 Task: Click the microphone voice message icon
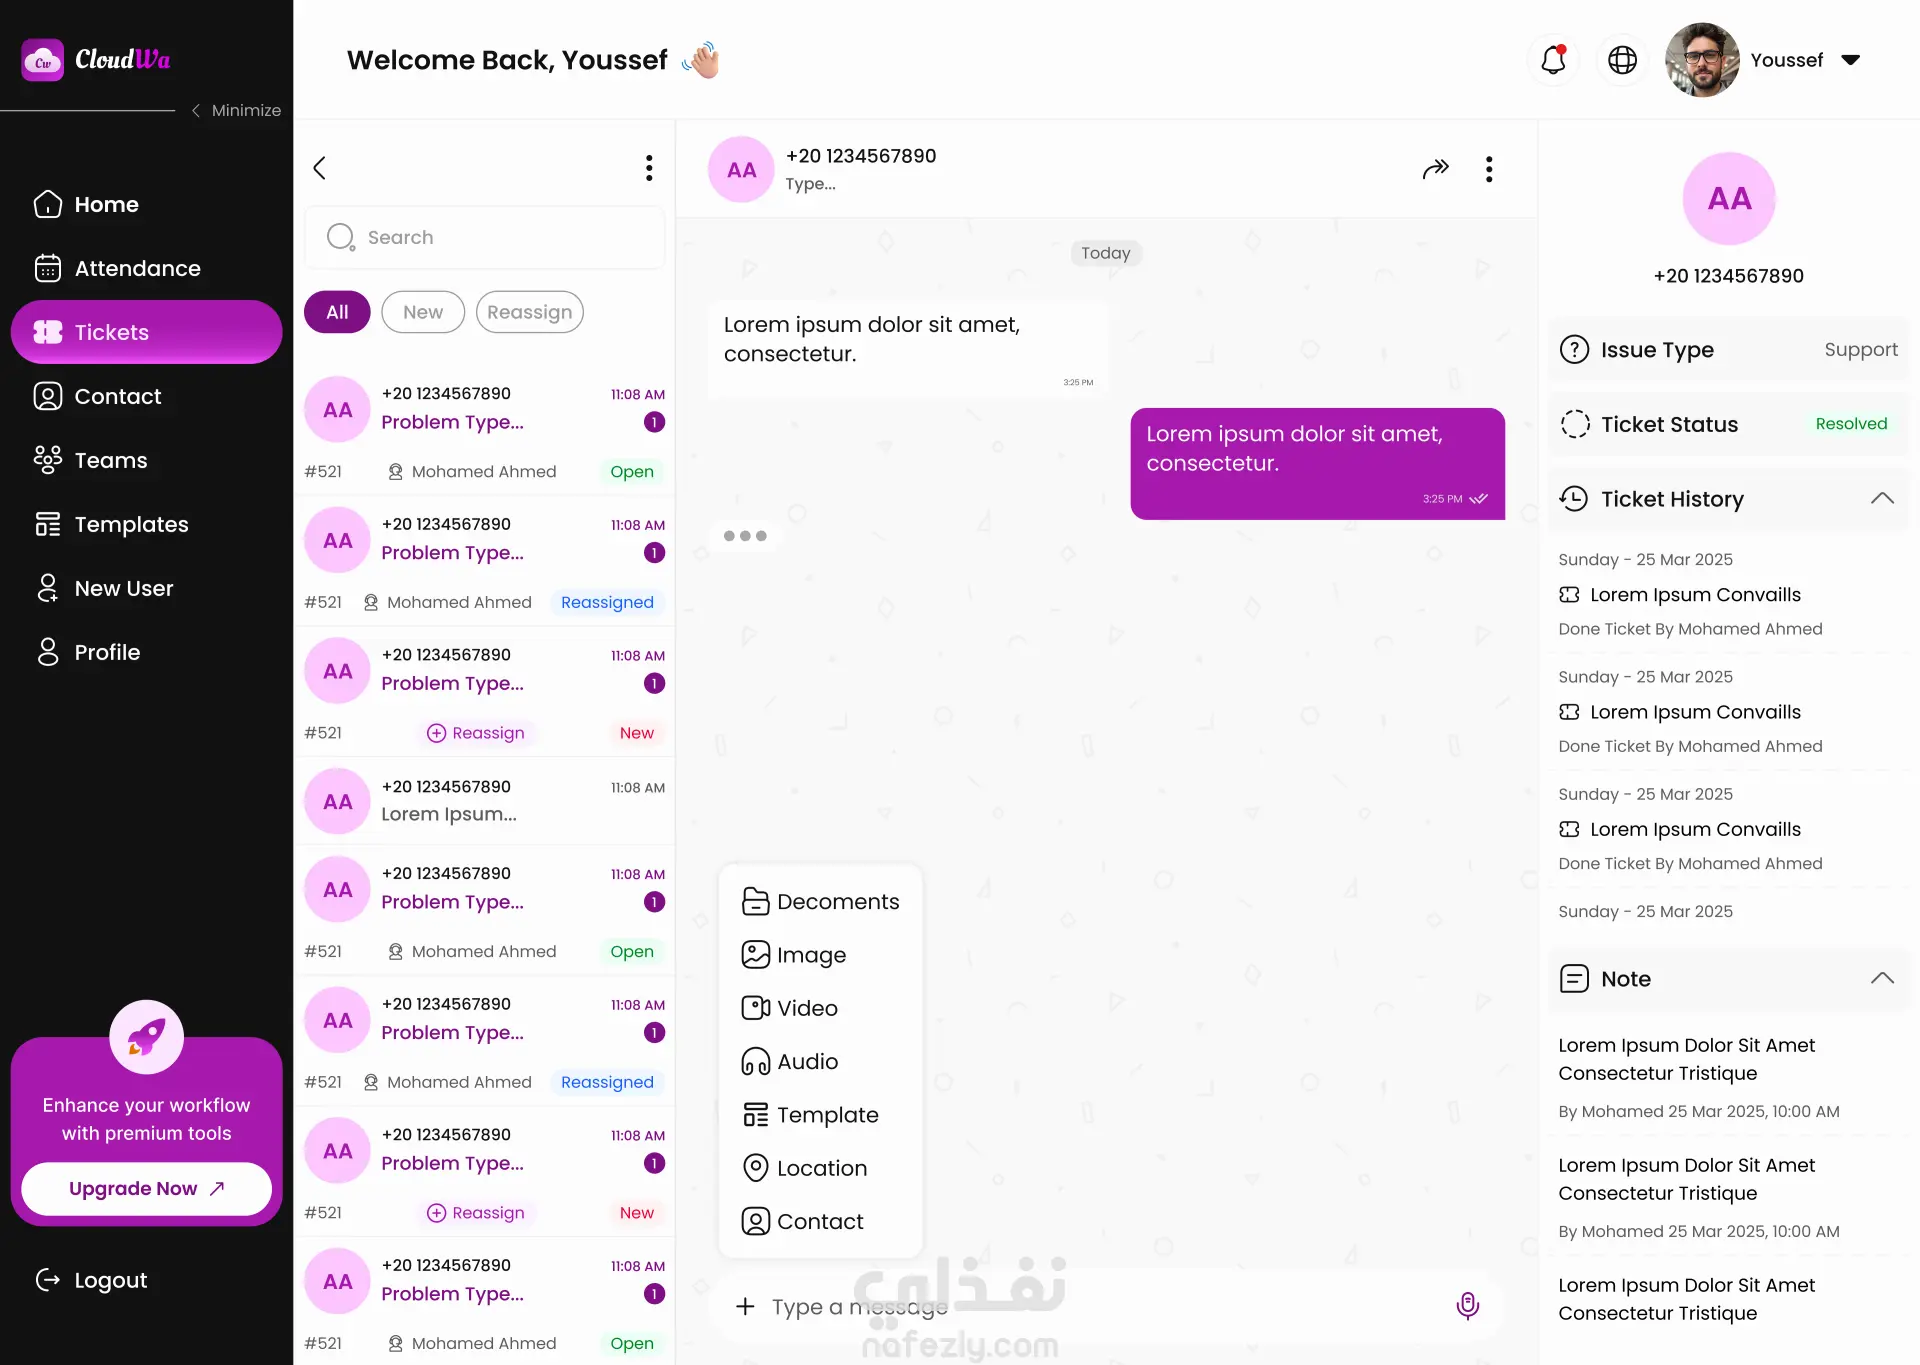click(1467, 1306)
